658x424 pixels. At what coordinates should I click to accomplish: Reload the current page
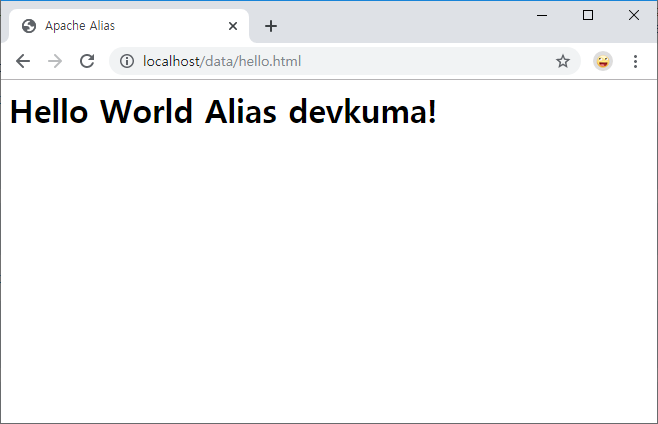(87, 61)
